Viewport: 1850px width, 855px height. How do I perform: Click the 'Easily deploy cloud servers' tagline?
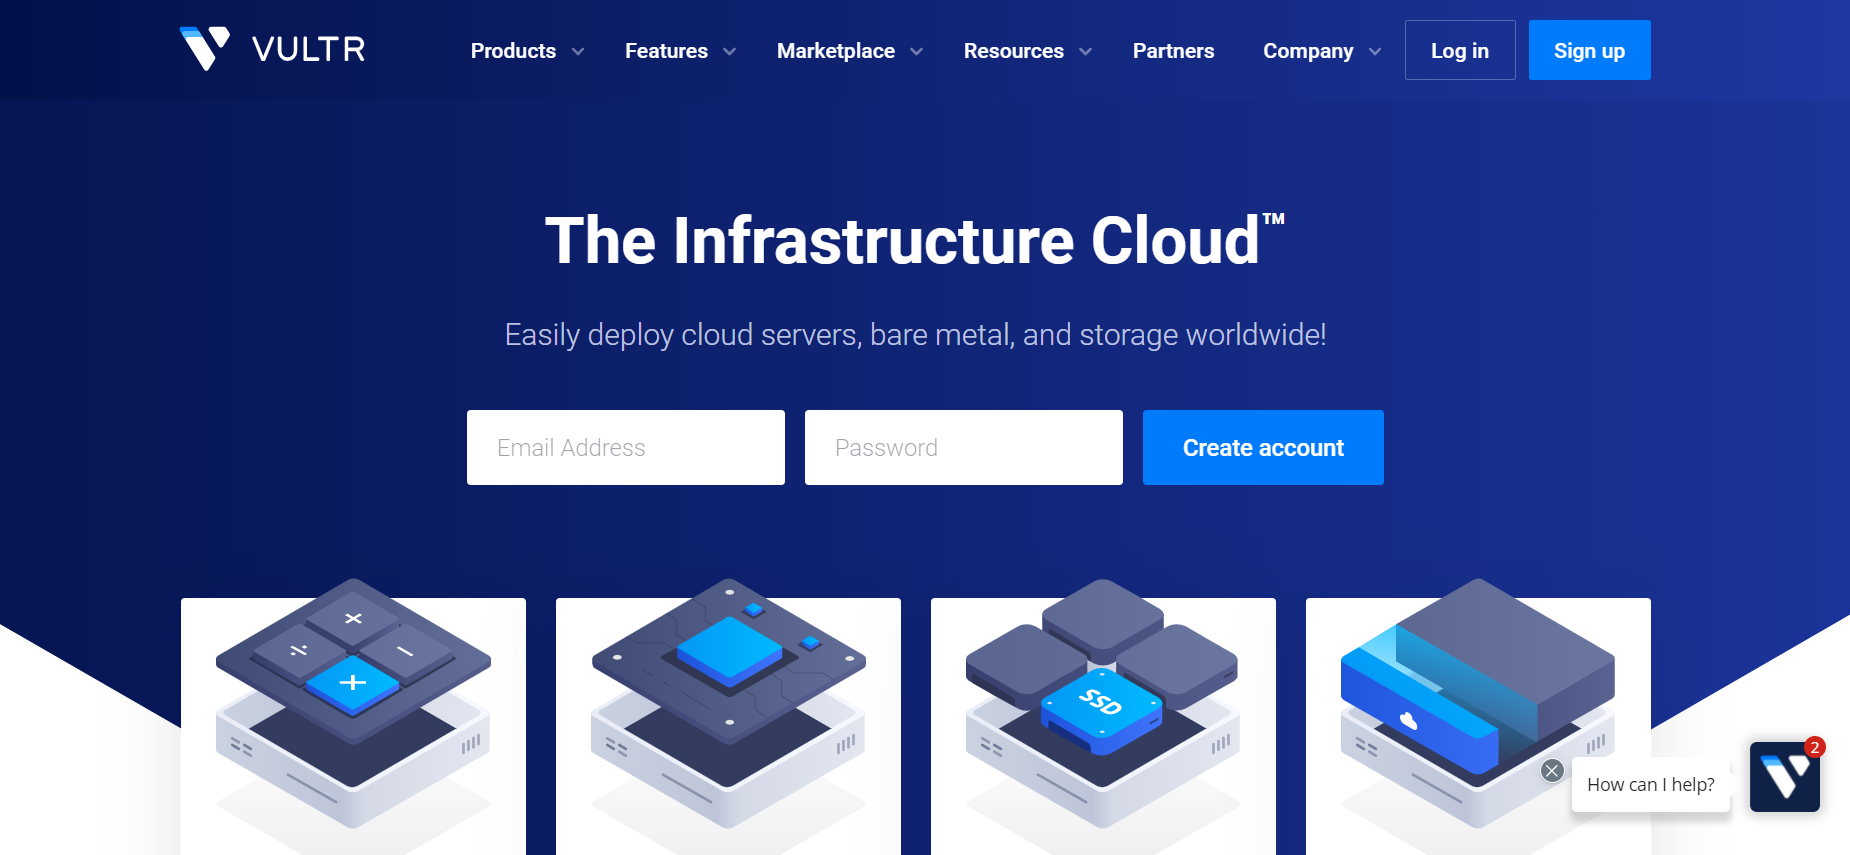pyautogui.click(x=915, y=335)
